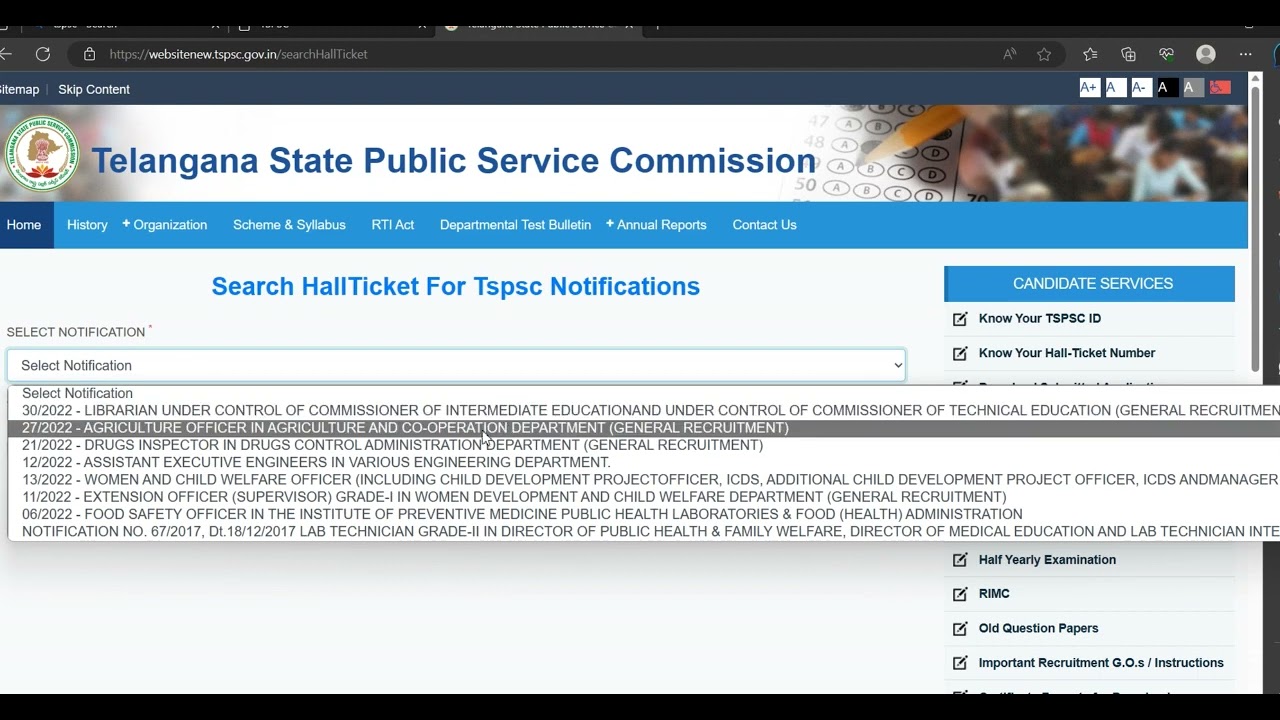Viewport: 1280px width, 720px height.
Task: Click the A- decrease font size icon
Action: (x=1140, y=88)
